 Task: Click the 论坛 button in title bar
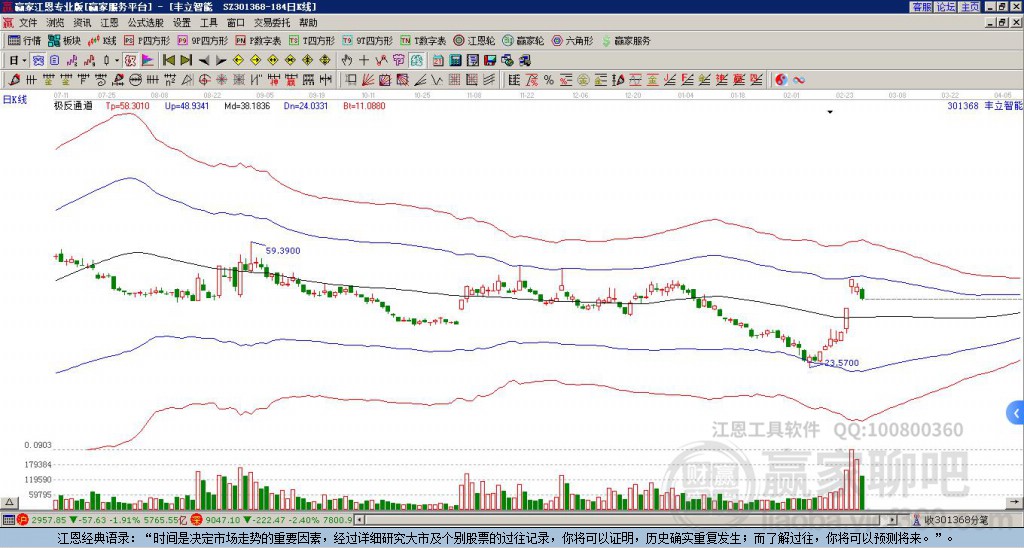946,7
